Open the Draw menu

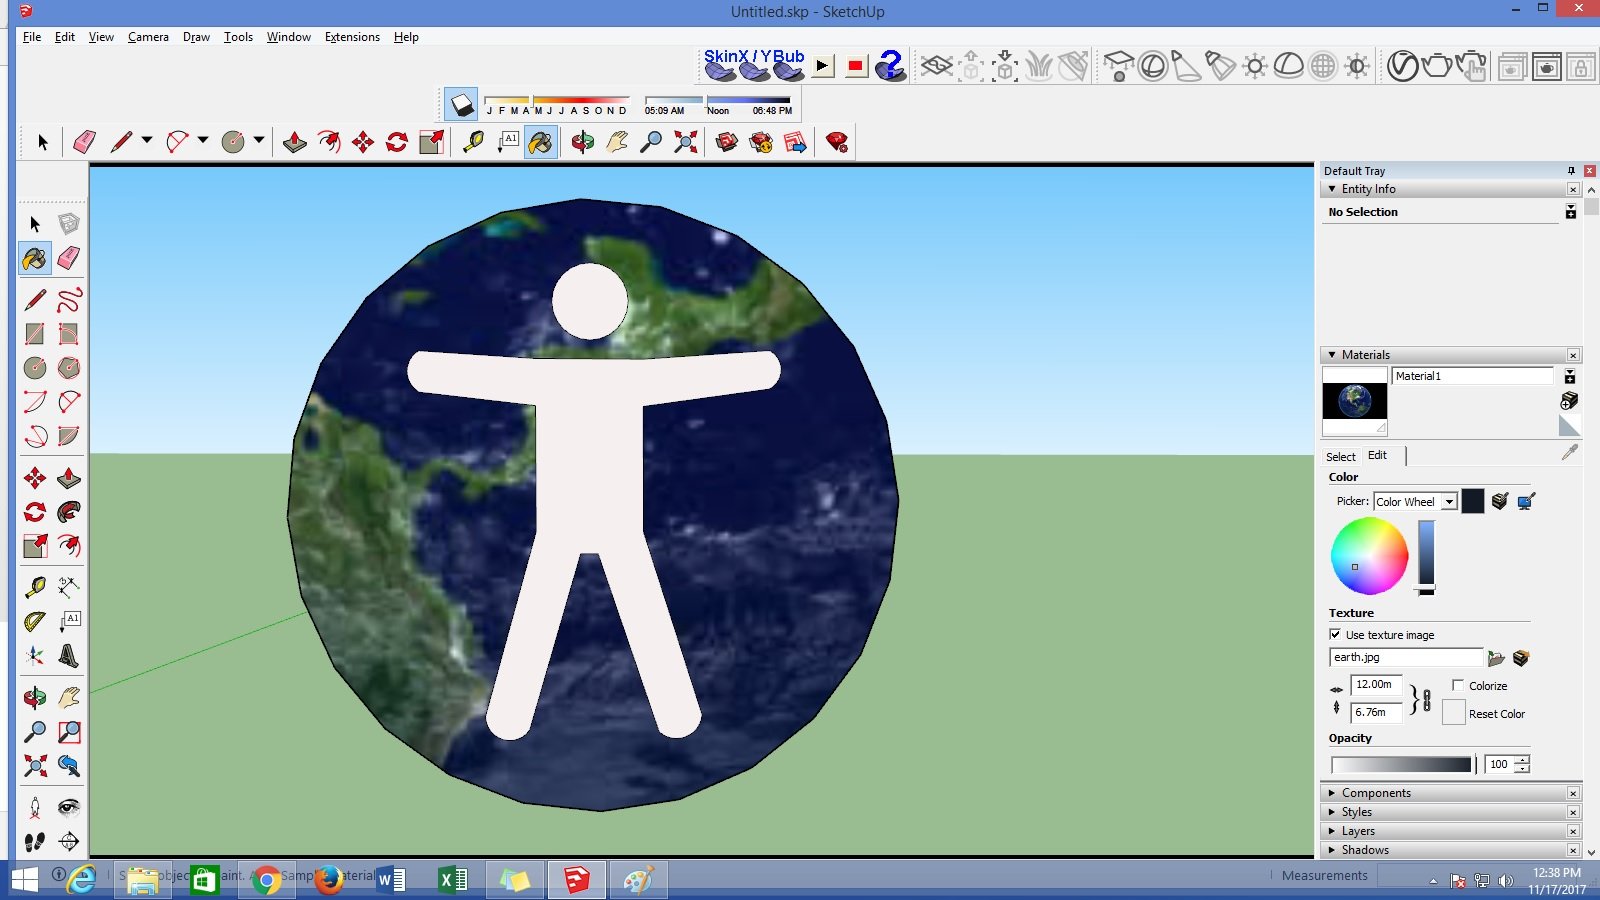[x=196, y=37]
